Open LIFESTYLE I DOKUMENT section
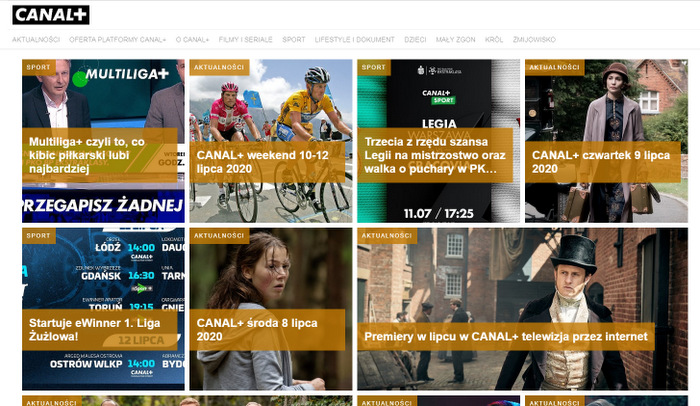This screenshot has height=406, width=700. [354, 40]
